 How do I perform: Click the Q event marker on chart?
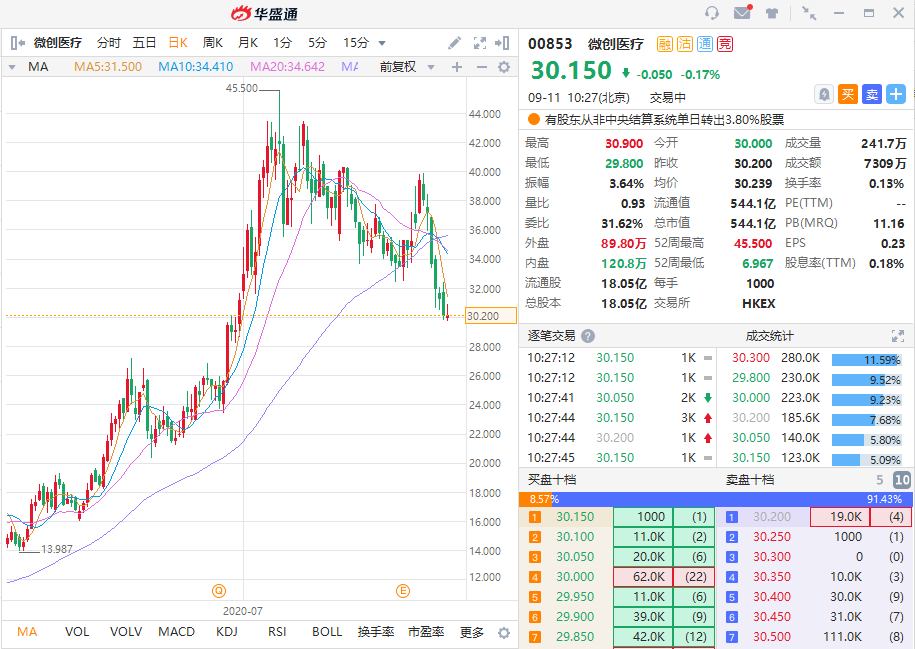pos(219,591)
